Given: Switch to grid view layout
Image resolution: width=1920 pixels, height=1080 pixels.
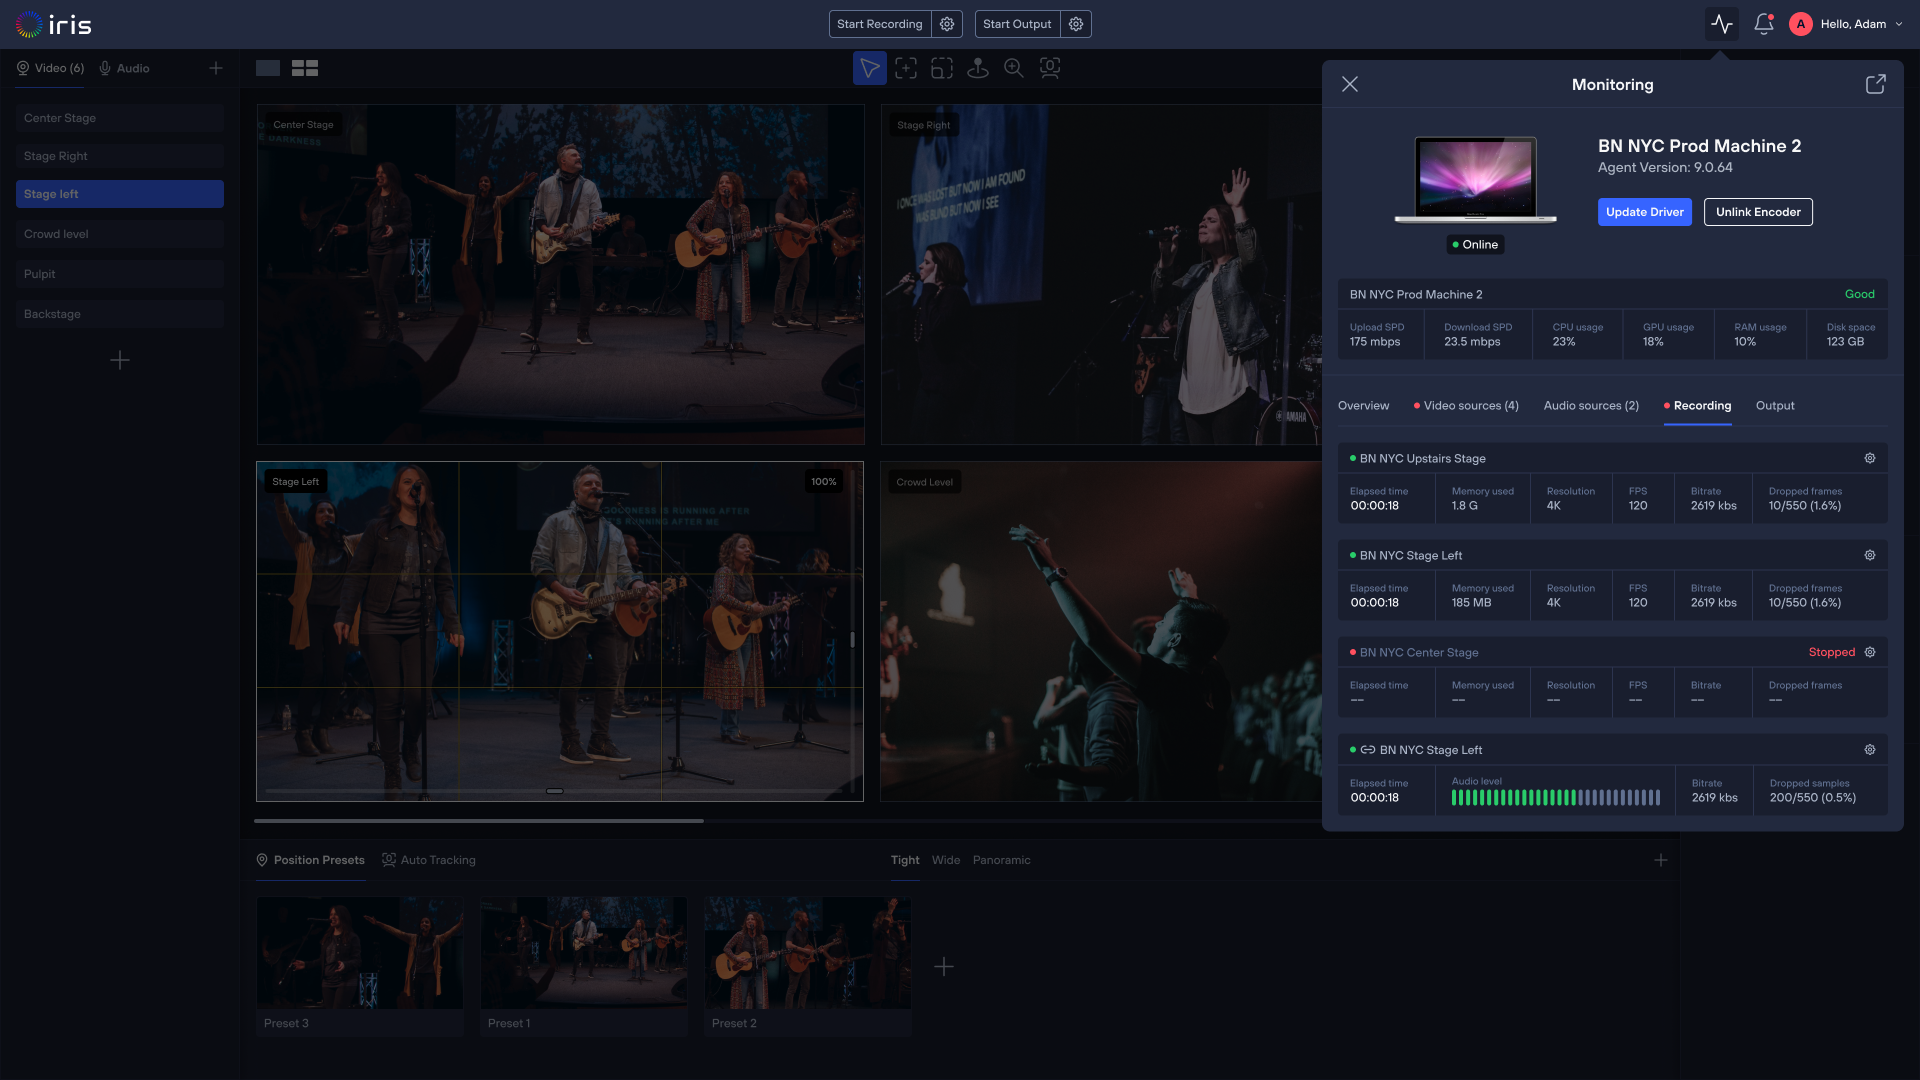Looking at the screenshot, I should click(305, 68).
